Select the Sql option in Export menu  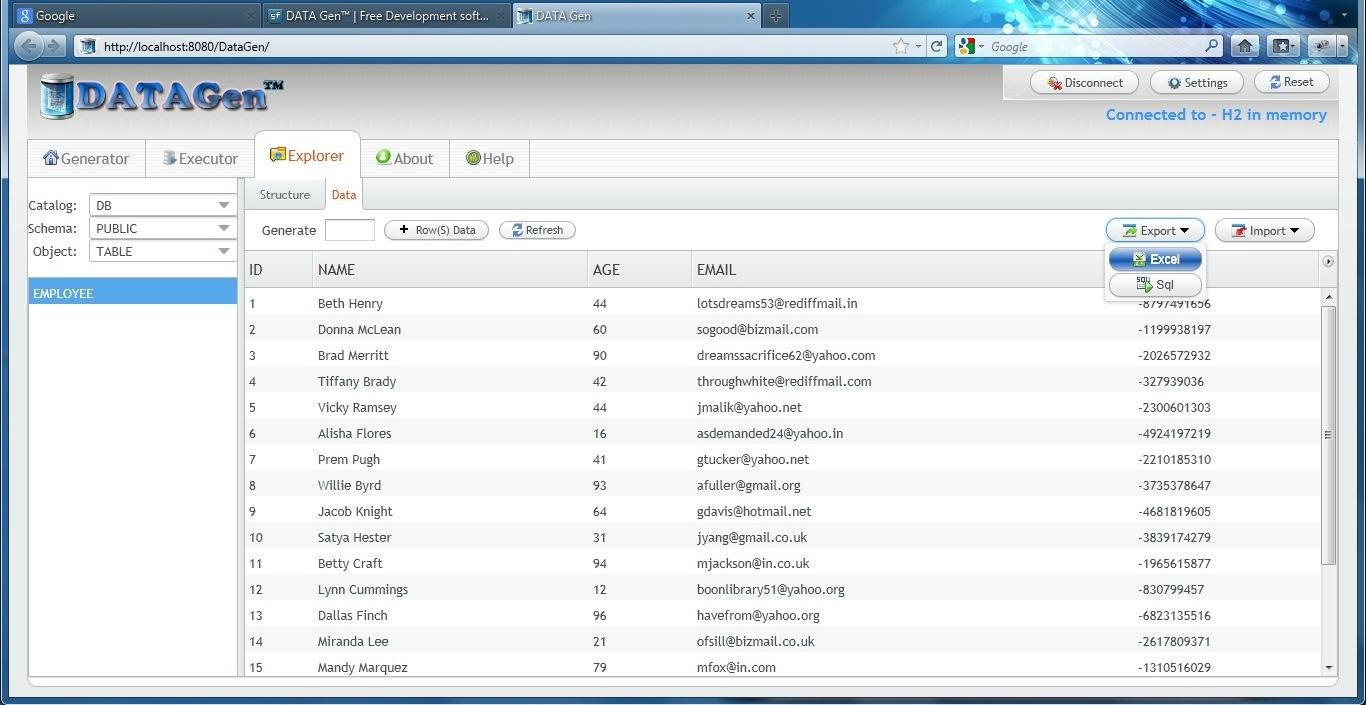coord(1154,284)
